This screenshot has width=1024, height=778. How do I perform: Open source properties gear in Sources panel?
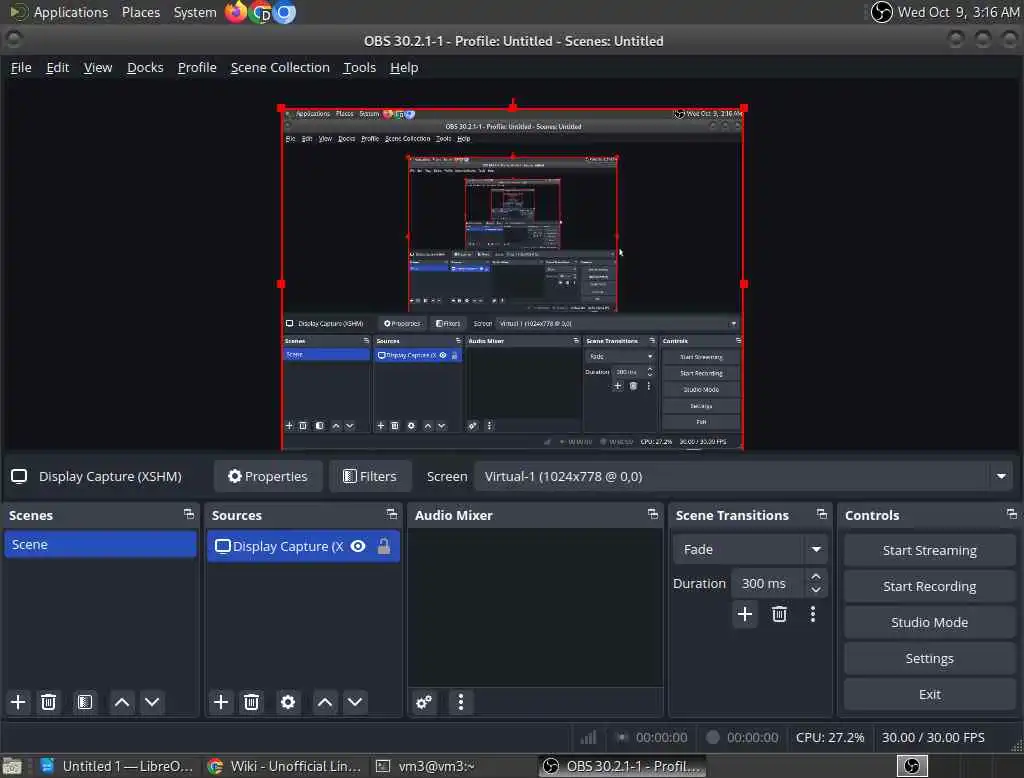pyautogui.click(x=288, y=702)
